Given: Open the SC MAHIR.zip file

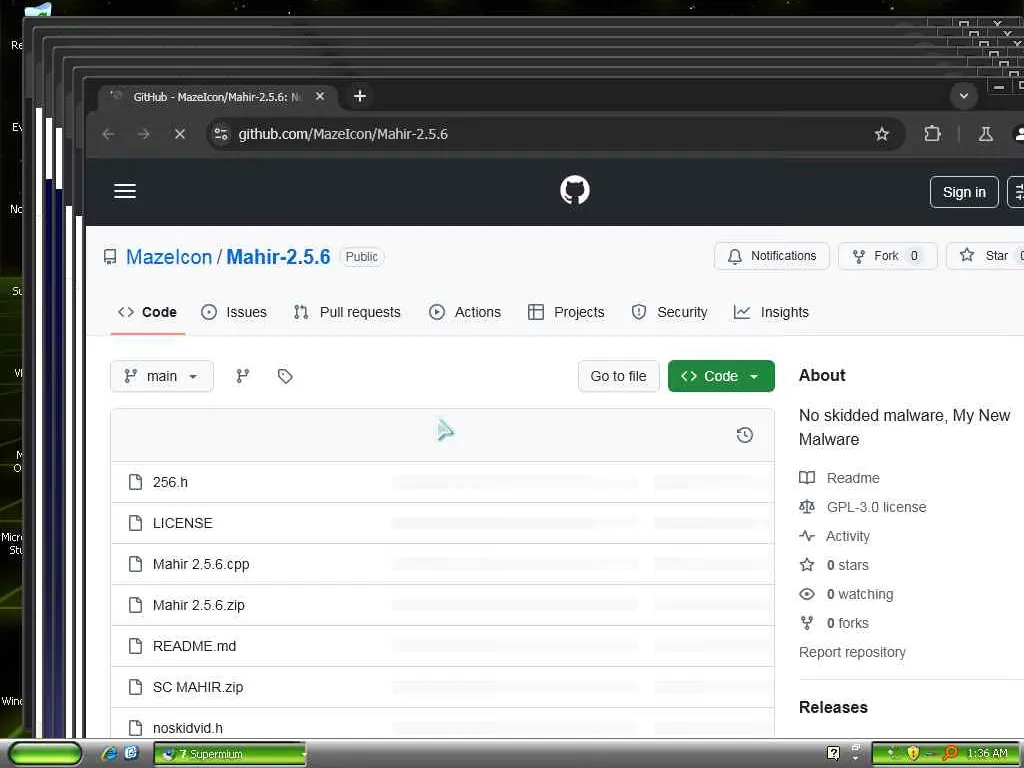Looking at the screenshot, I should point(198,687).
